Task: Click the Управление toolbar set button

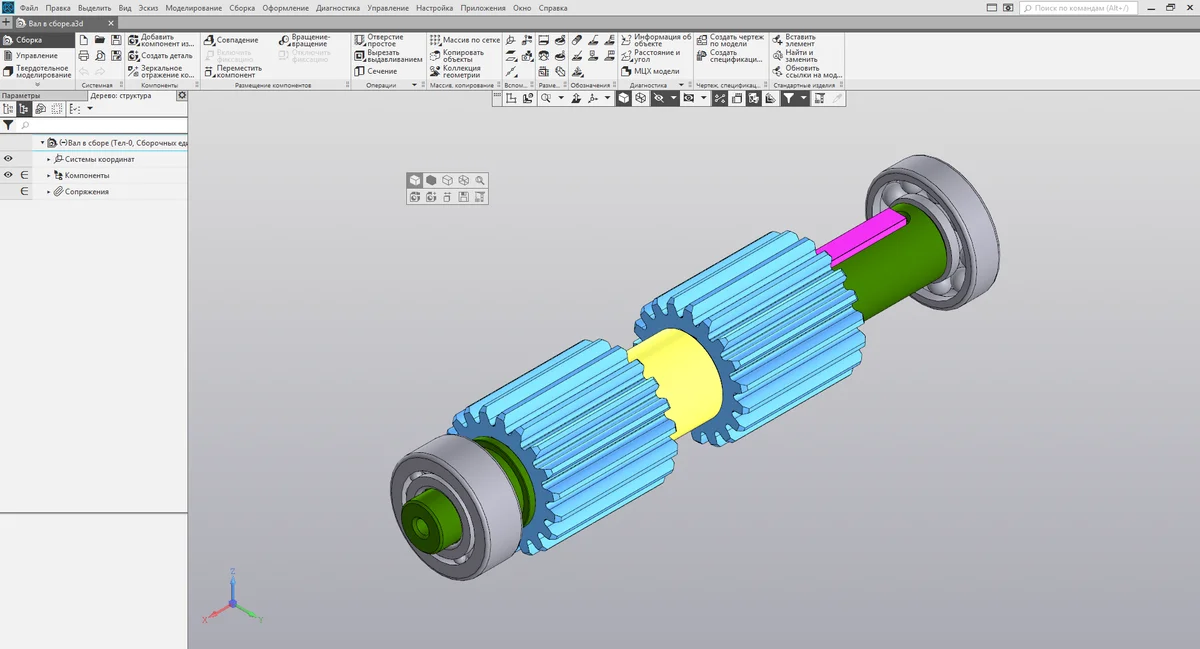Action: pos(36,56)
